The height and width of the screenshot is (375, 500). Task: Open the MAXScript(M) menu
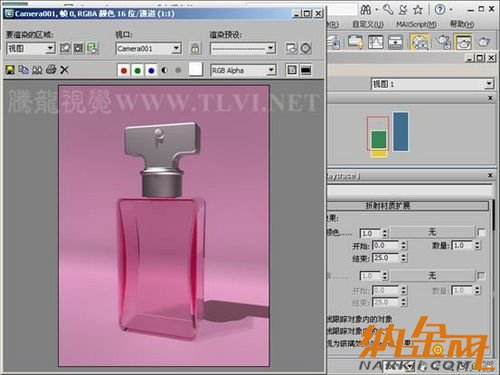(x=416, y=24)
